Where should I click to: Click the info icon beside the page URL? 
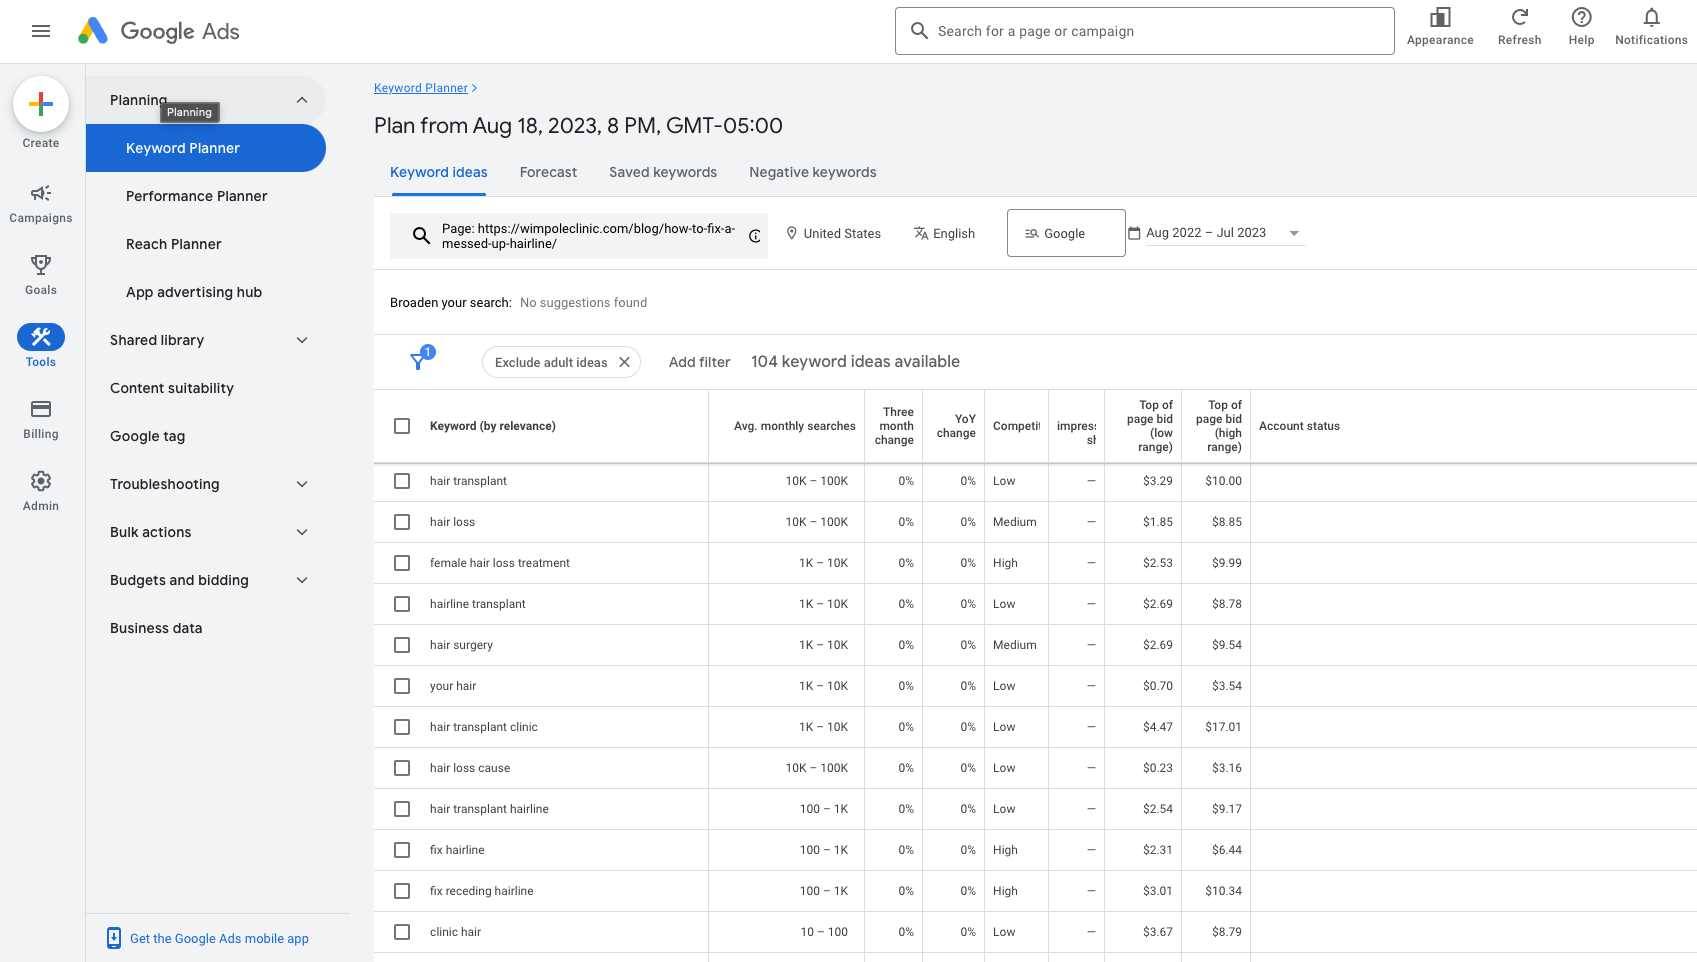coord(755,236)
